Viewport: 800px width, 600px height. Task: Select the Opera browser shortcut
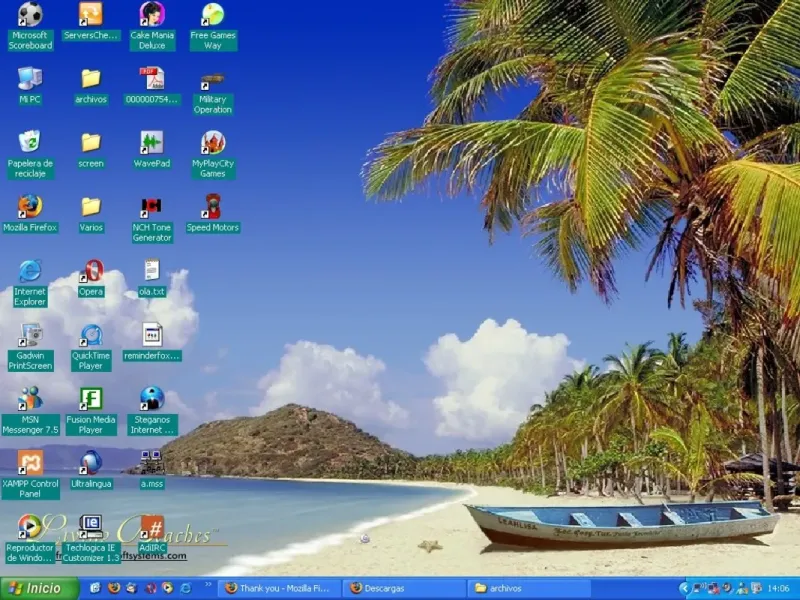pyautogui.click(x=91, y=279)
